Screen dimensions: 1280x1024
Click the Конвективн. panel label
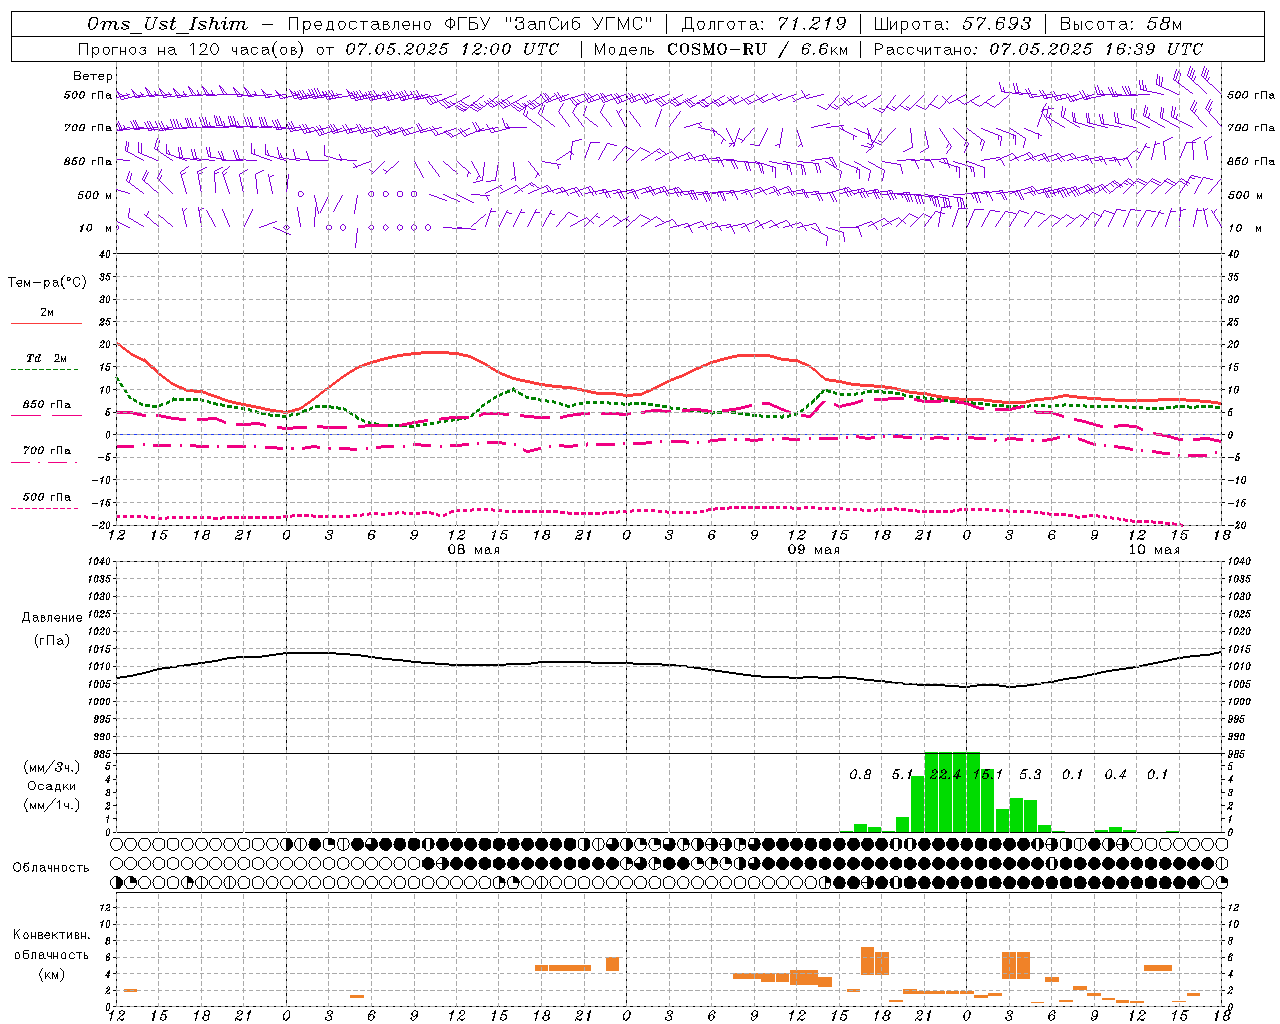click(x=52, y=935)
